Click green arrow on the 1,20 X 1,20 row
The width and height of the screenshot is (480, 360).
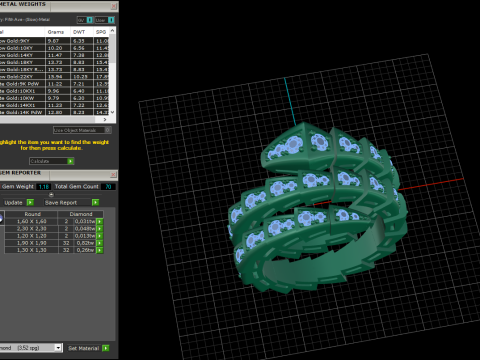(x=100, y=236)
